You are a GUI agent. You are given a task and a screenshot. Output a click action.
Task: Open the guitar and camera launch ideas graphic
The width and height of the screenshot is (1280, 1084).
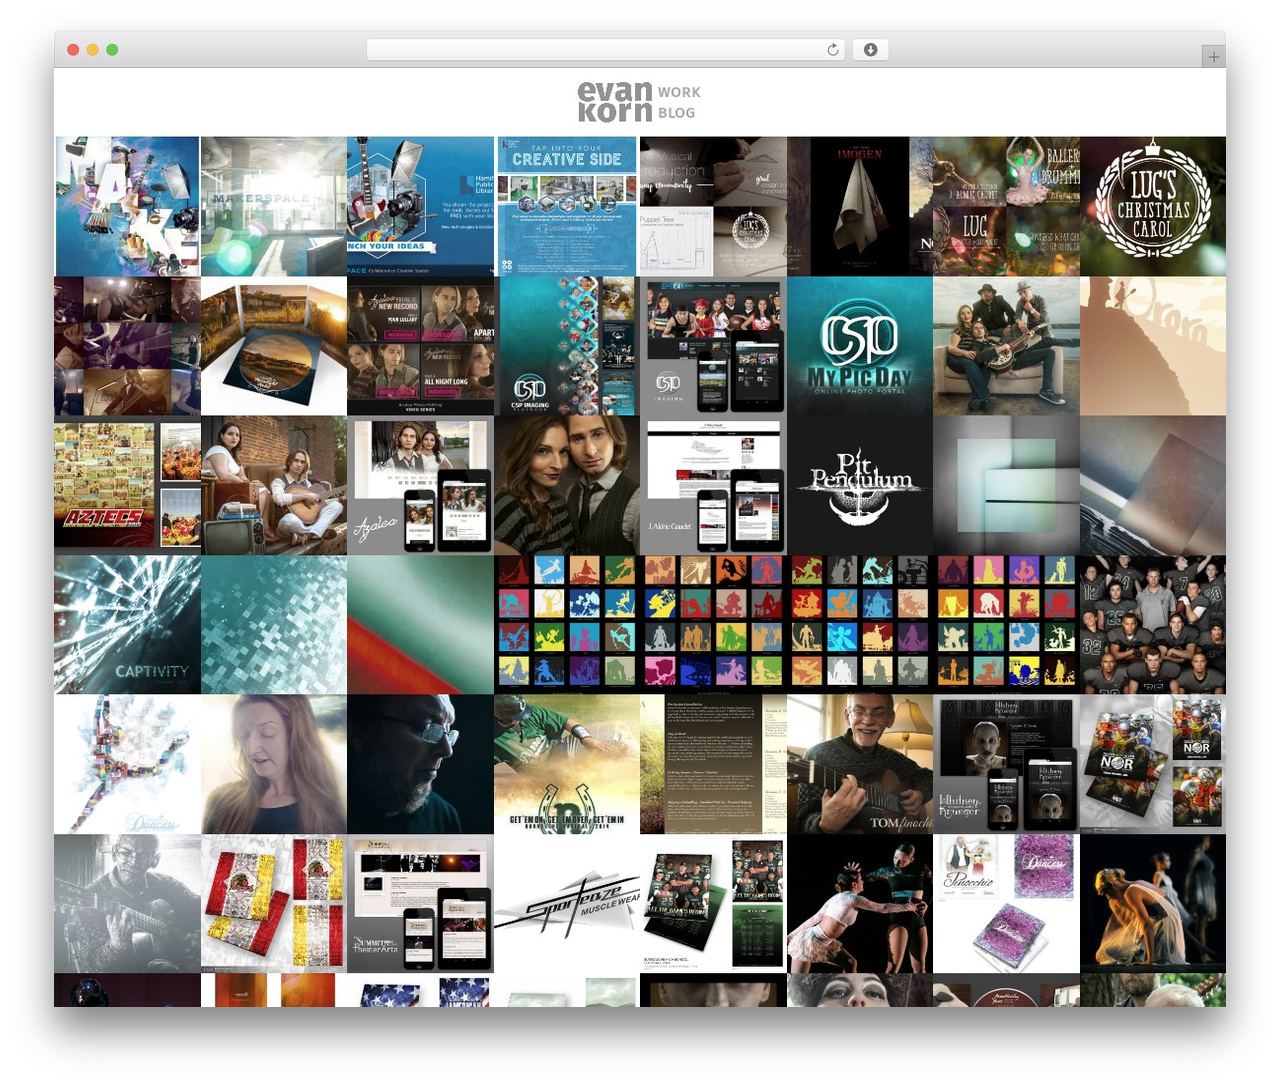tap(420, 206)
